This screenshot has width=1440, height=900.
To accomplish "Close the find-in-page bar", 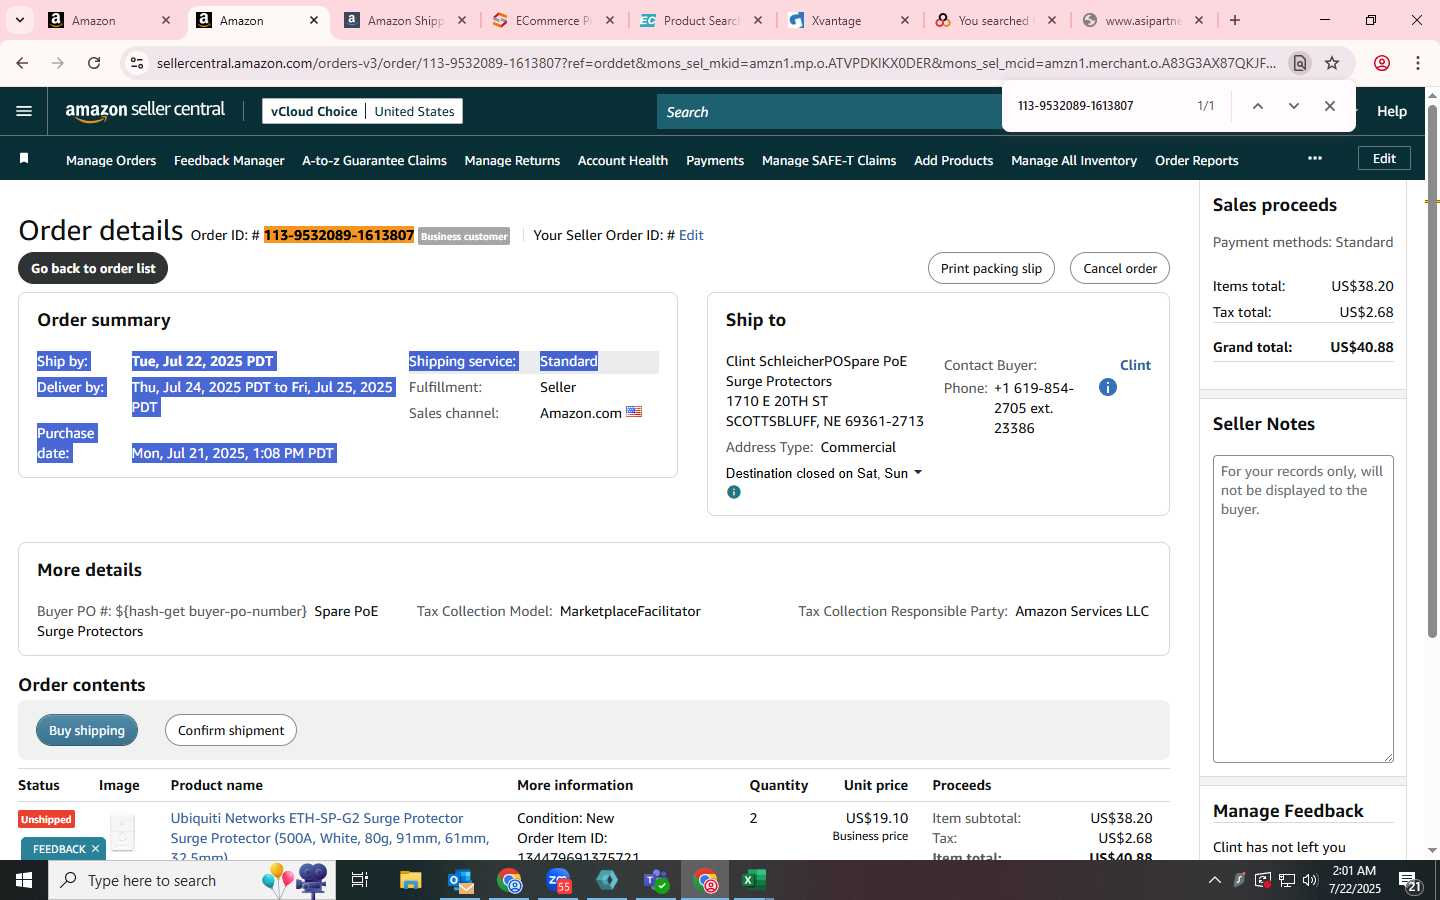I will coord(1329,106).
